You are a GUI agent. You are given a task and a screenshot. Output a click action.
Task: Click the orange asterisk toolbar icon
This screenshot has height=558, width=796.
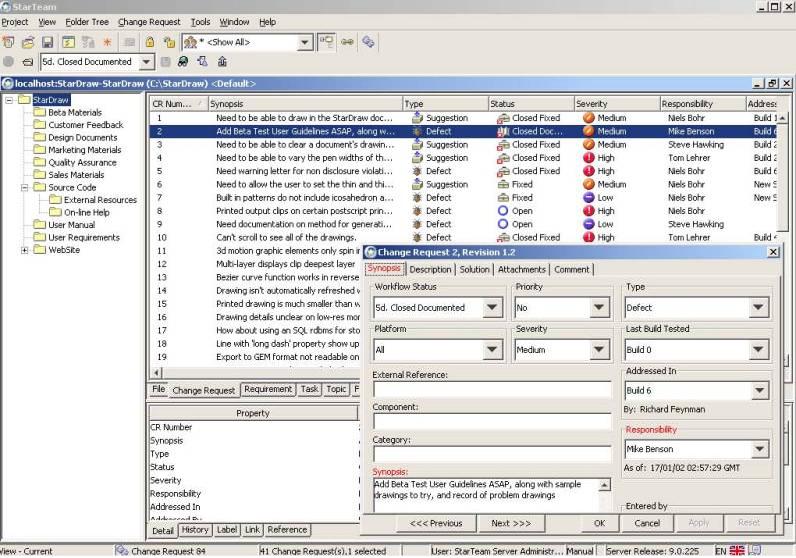coord(107,42)
